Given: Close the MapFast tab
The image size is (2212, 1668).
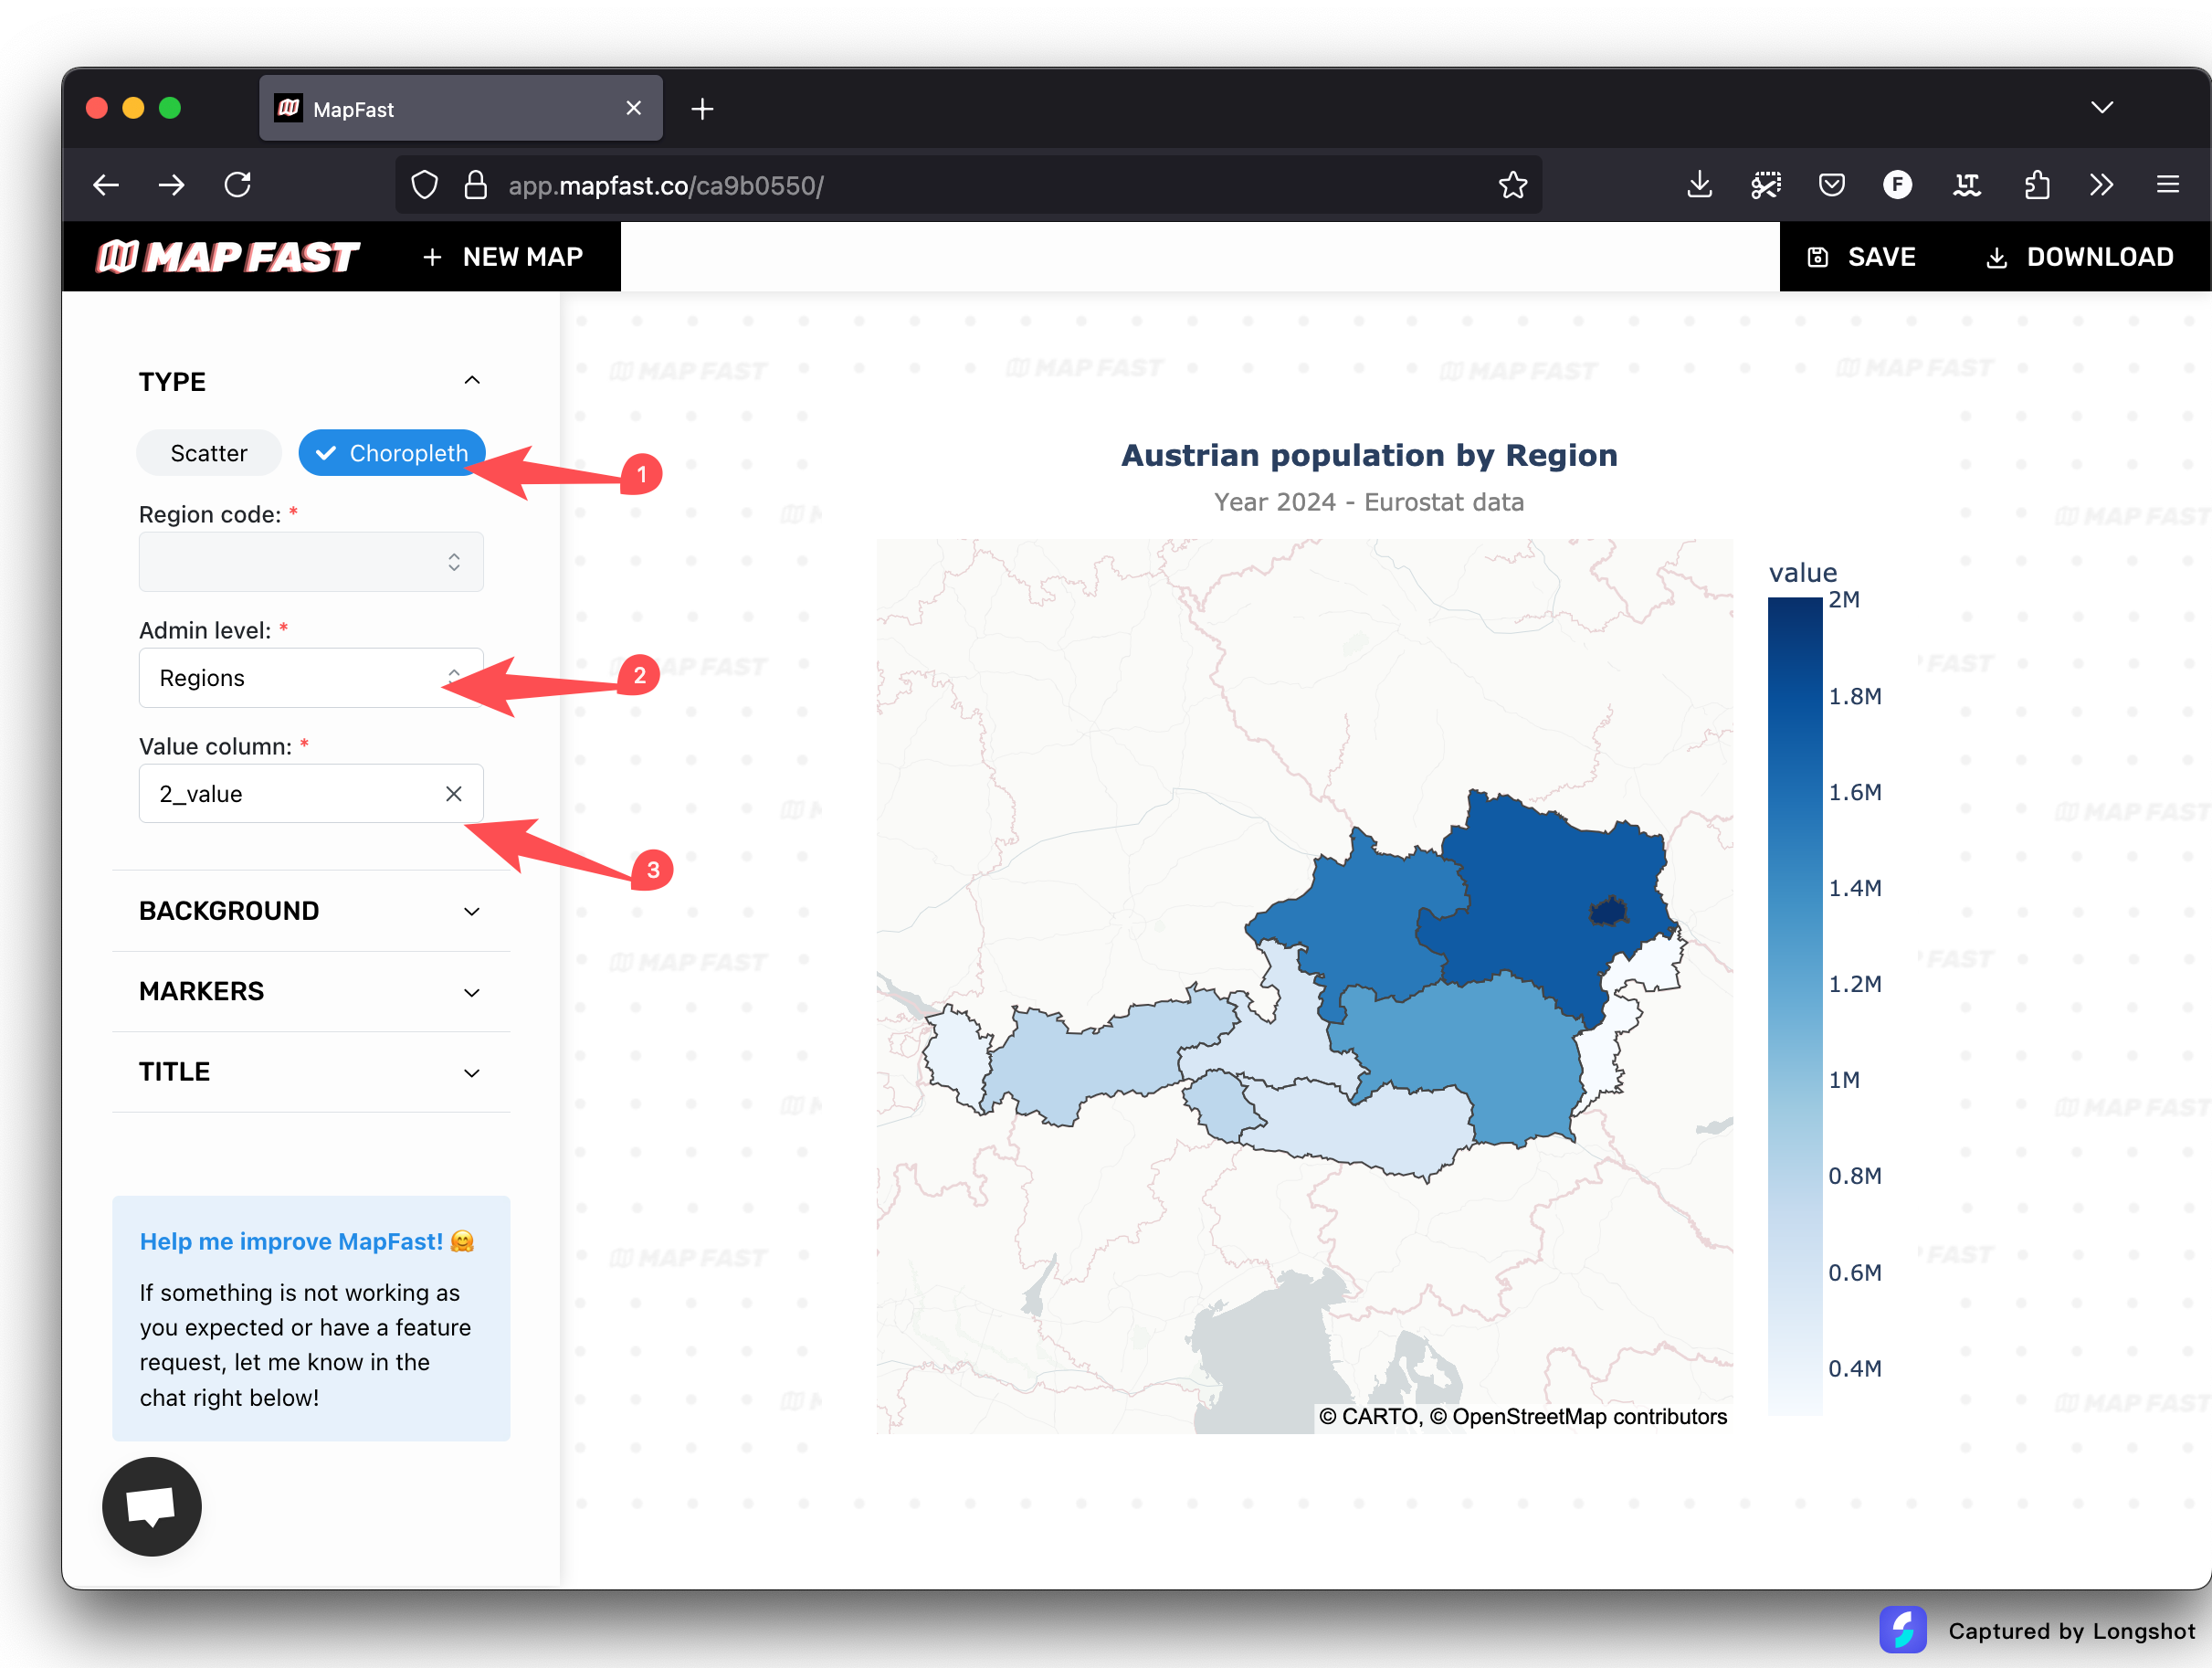Looking at the screenshot, I should coord(634,108).
